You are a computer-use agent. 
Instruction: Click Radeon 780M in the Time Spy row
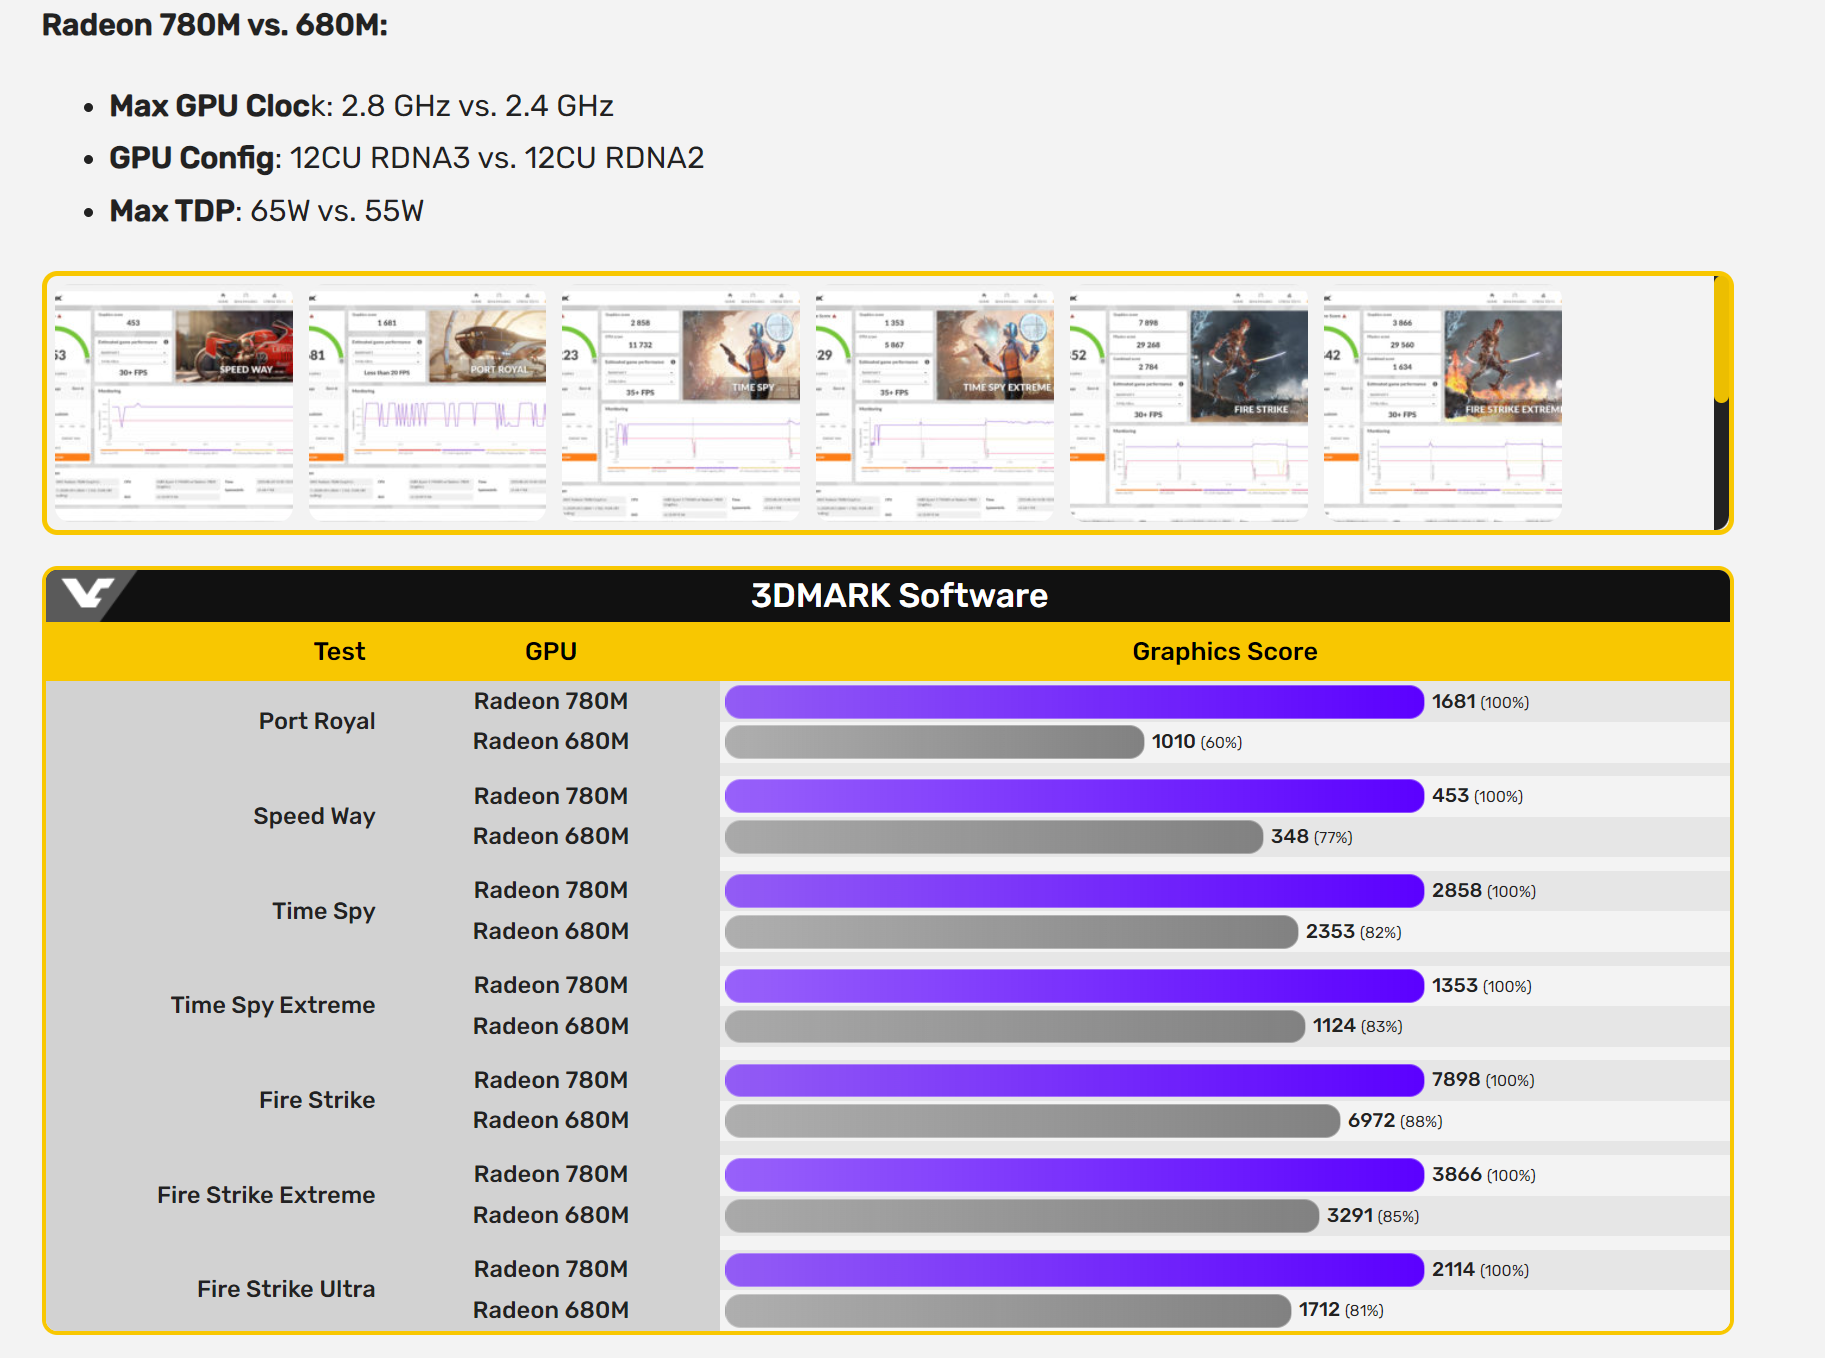[551, 890]
